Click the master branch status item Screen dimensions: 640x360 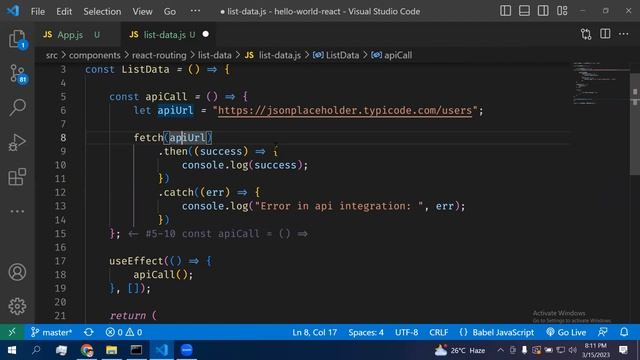[x=52, y=332]
